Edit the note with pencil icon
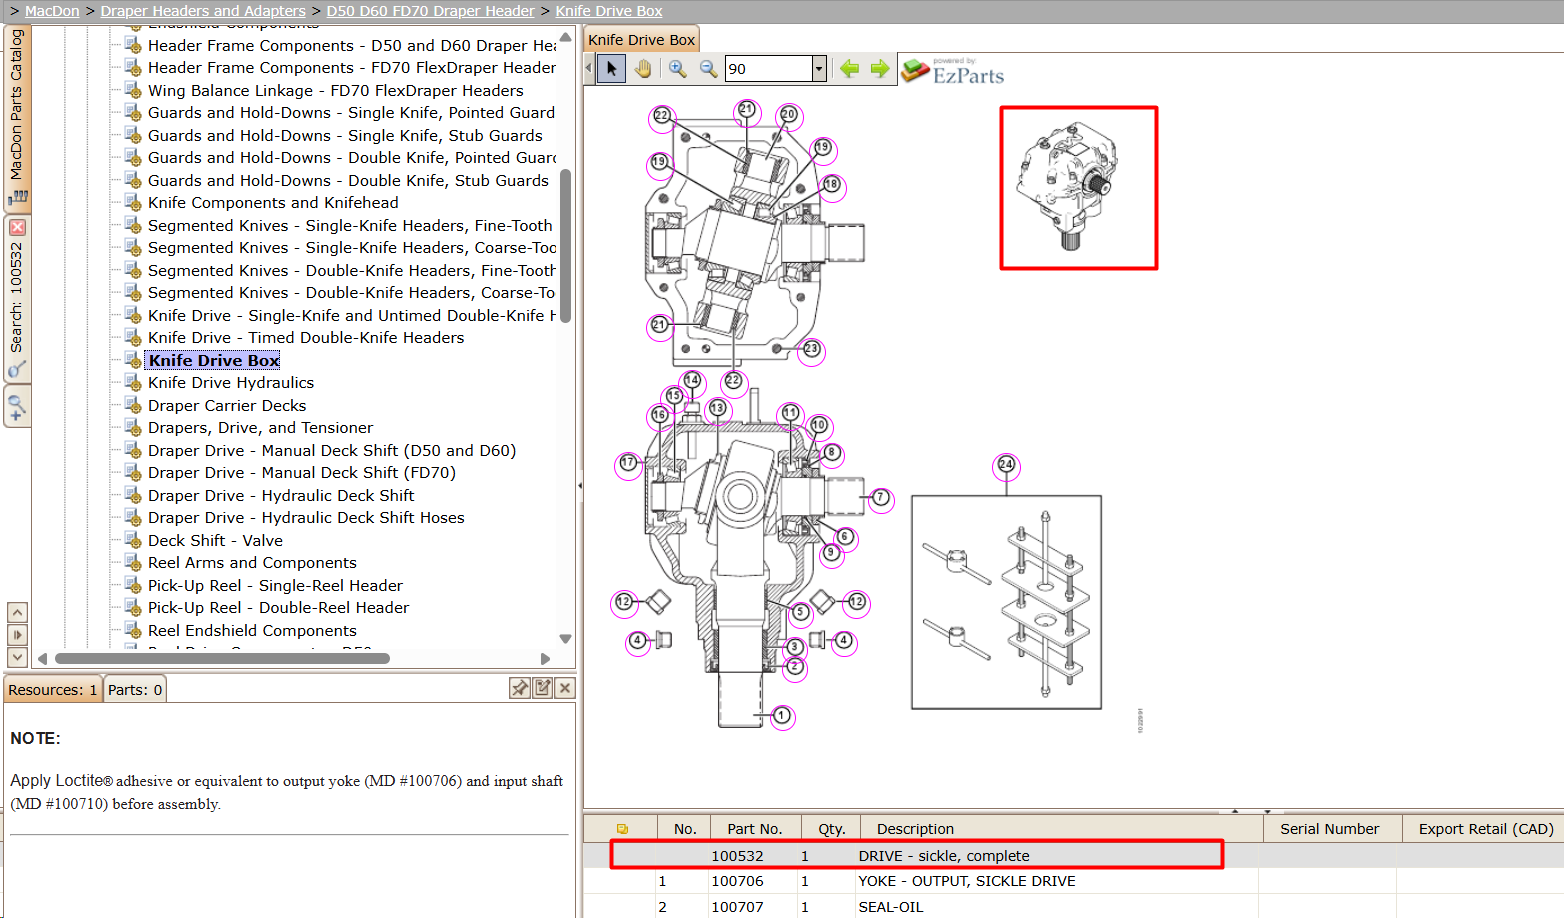Viewport: 1564px width, 918px height. coord(542,688)
